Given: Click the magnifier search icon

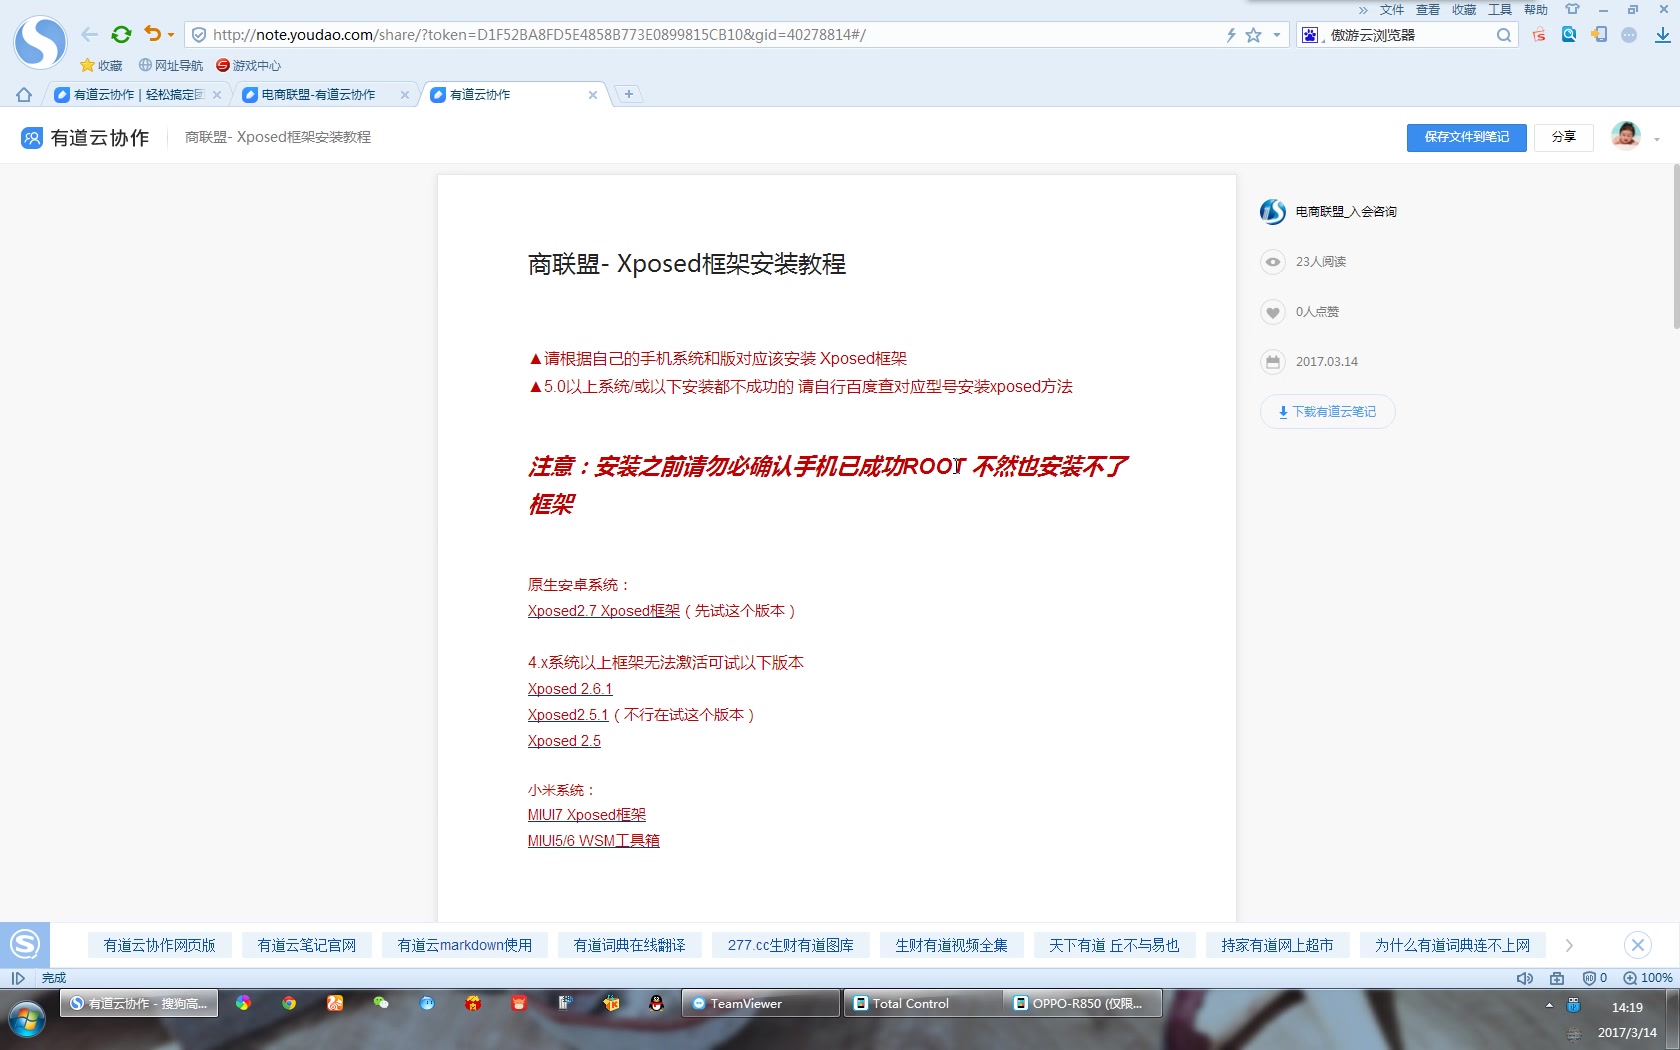Looking at the screenshot, I should point(1504,35).
